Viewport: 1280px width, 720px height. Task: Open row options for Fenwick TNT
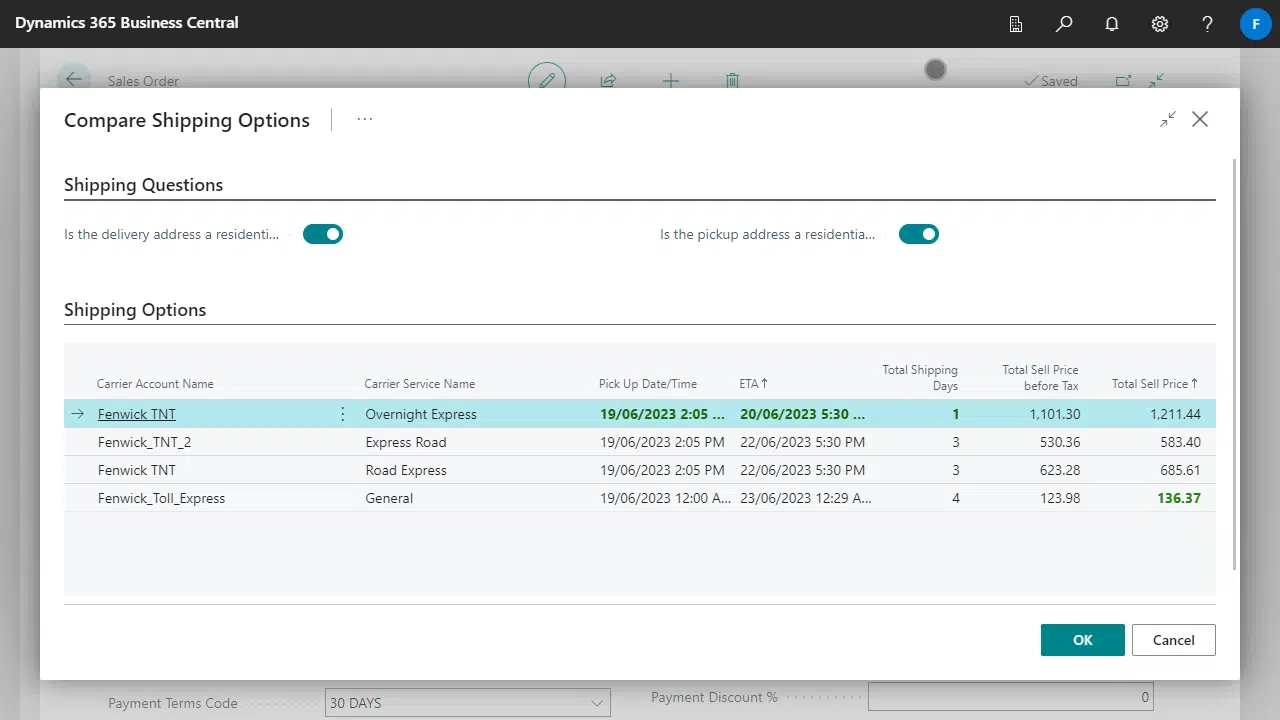point(343,414)
